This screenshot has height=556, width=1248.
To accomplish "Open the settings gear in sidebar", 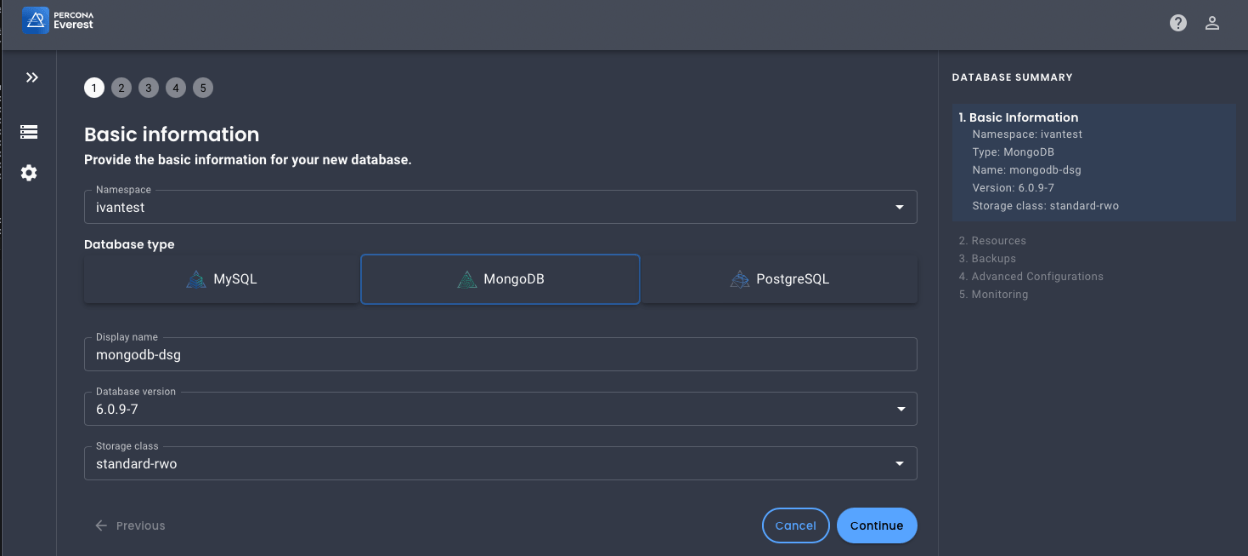I will click(x=29, y=173).
